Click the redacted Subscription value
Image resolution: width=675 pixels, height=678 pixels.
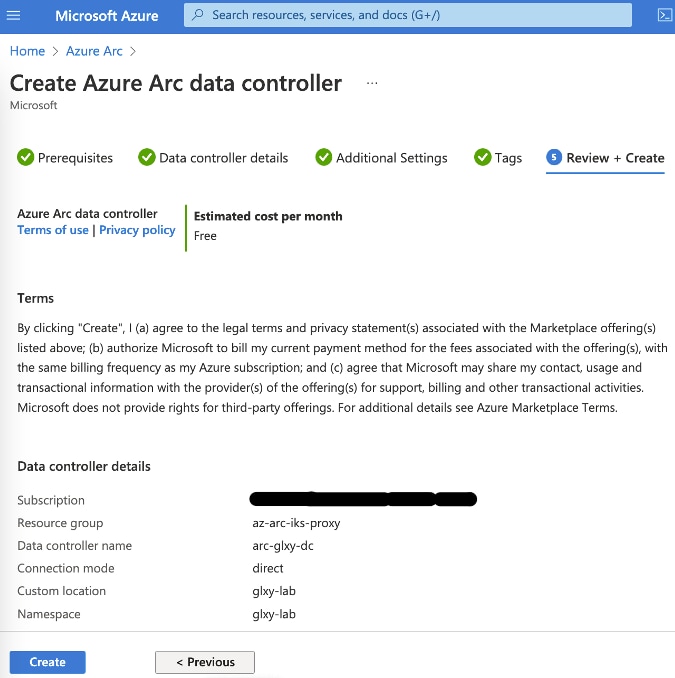click(x=363, y=499)
